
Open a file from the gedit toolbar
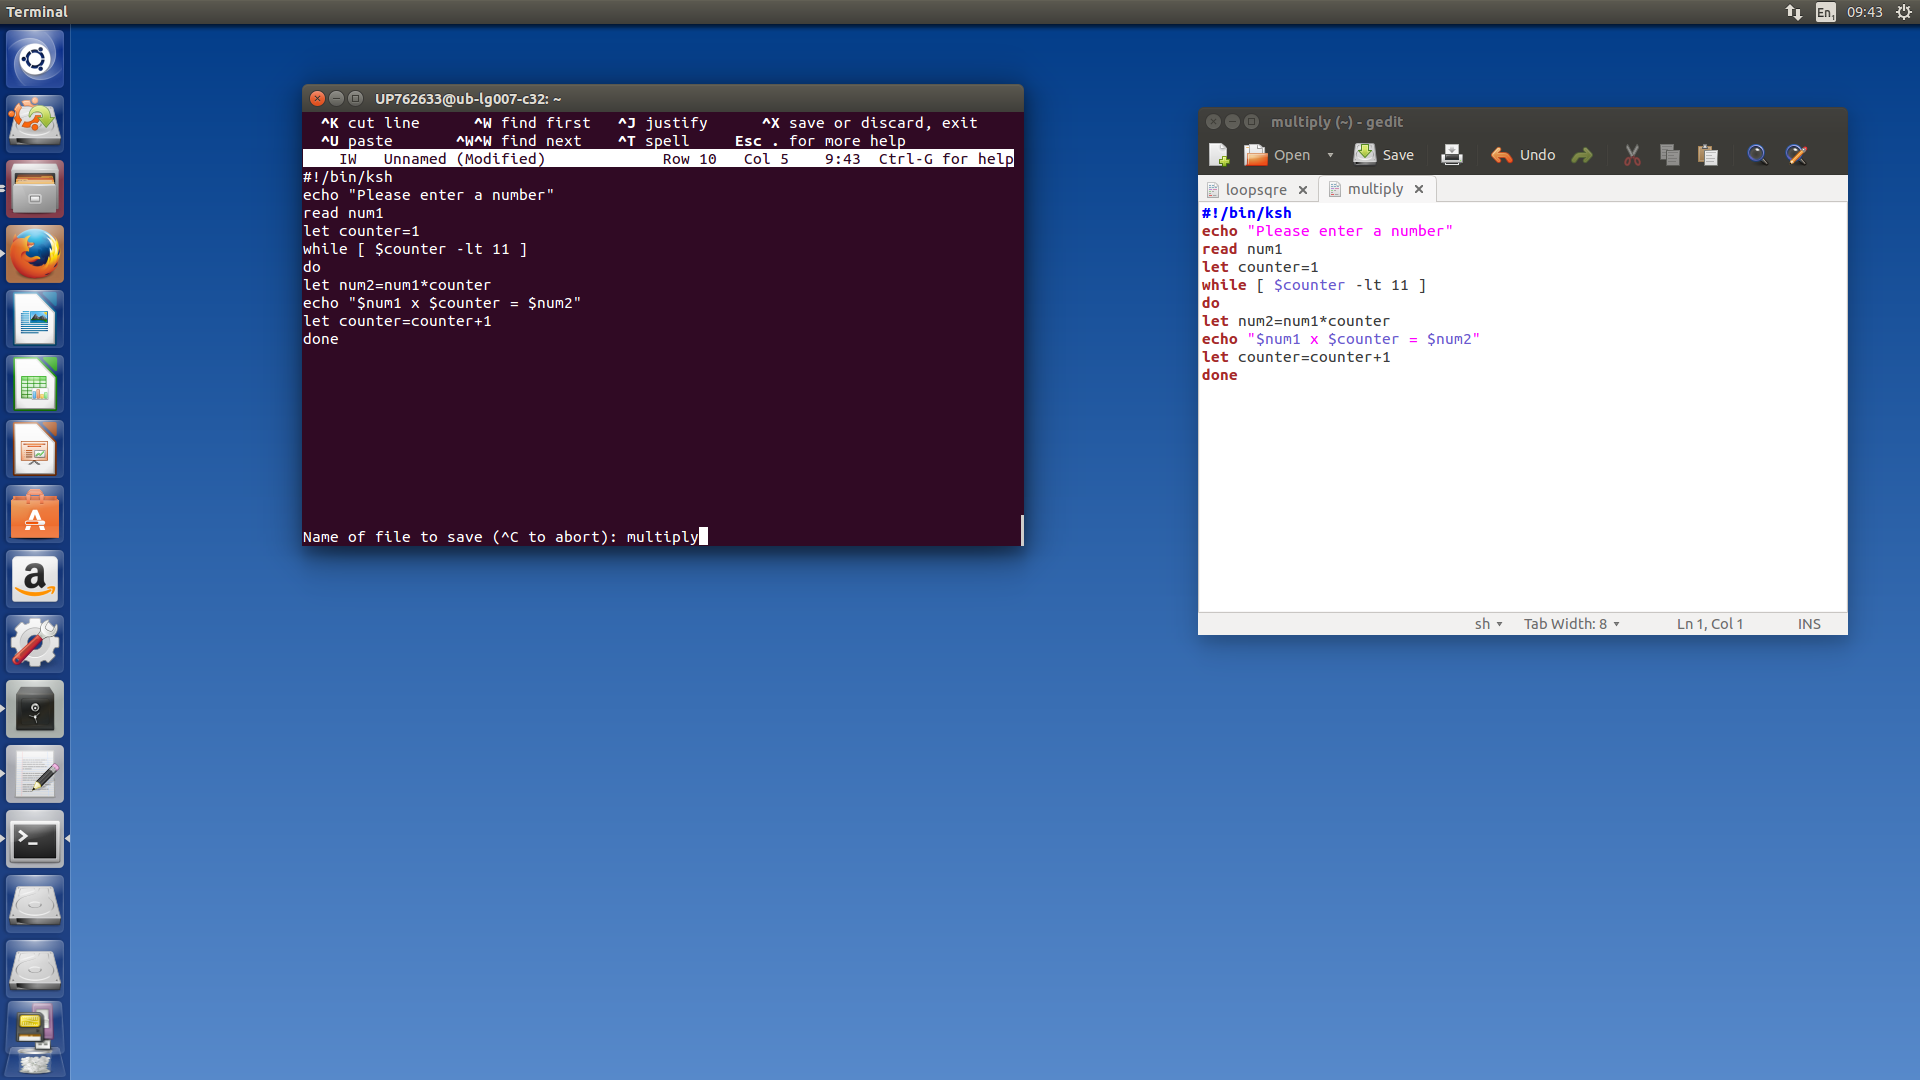1277,155
